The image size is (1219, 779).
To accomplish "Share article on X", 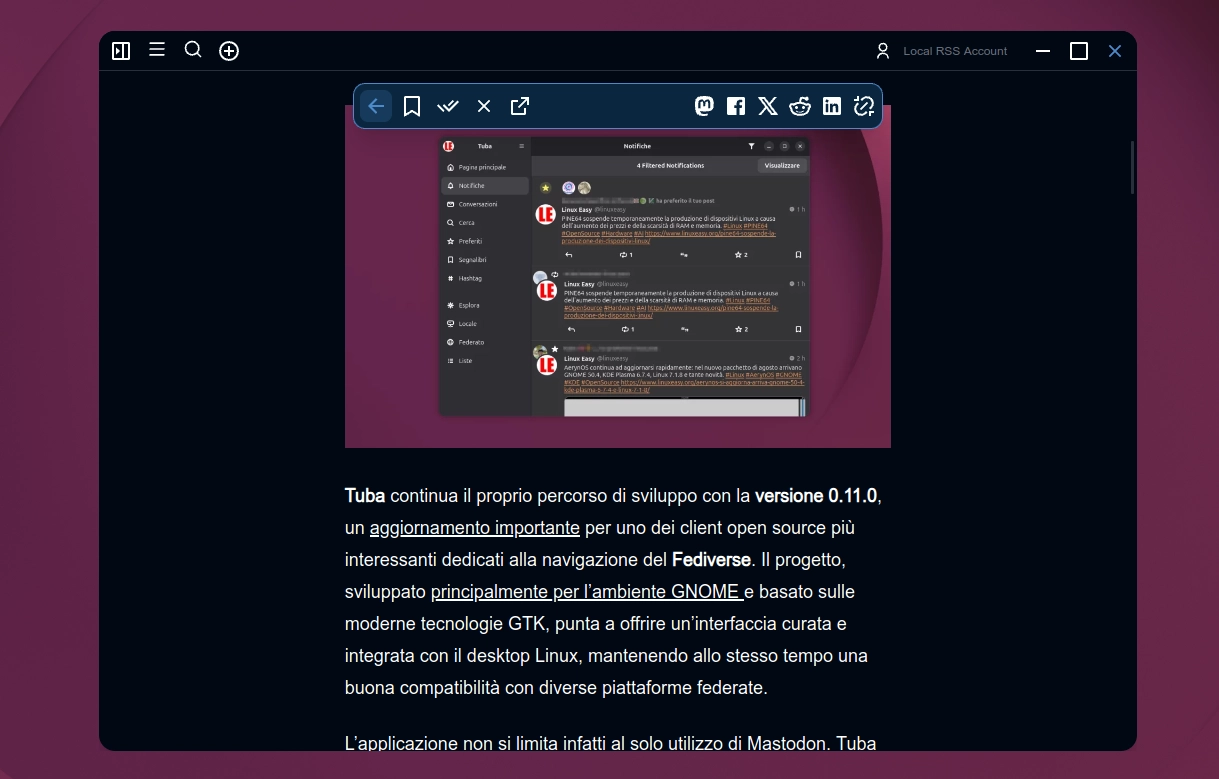I will point(768,106).
